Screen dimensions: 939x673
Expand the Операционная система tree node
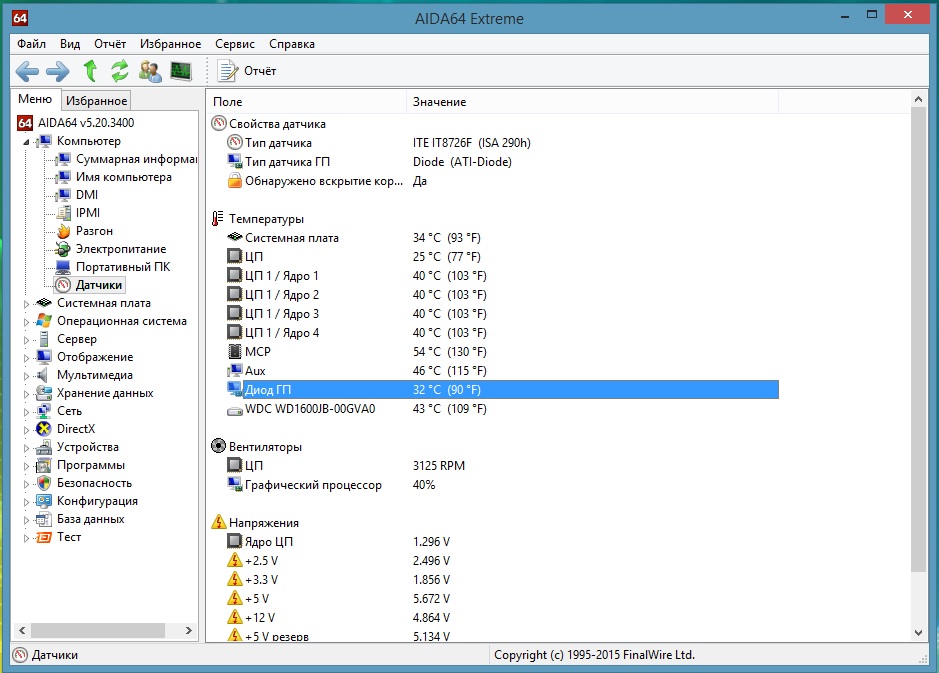[x=27, y=321]
